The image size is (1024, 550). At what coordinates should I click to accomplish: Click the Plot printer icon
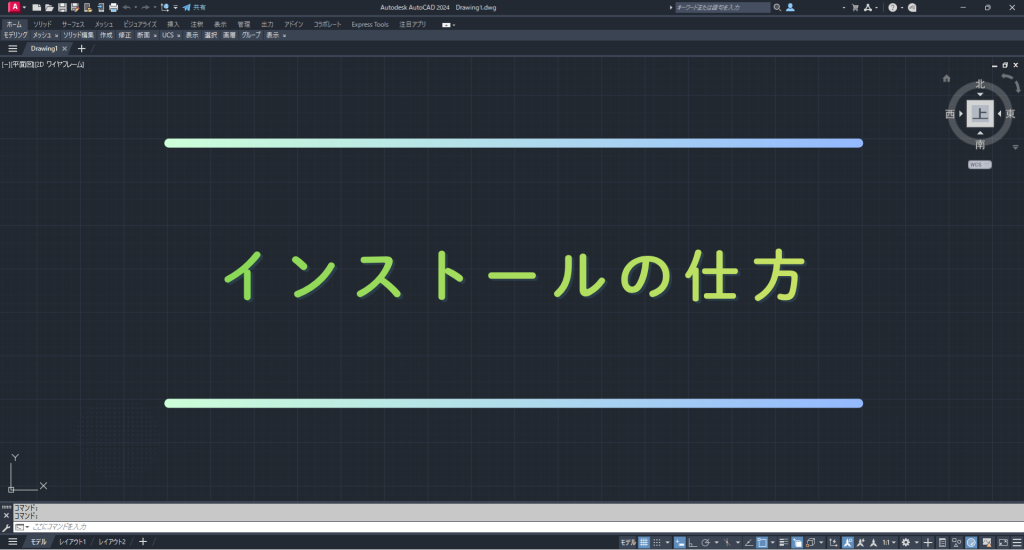coord(113,7)
